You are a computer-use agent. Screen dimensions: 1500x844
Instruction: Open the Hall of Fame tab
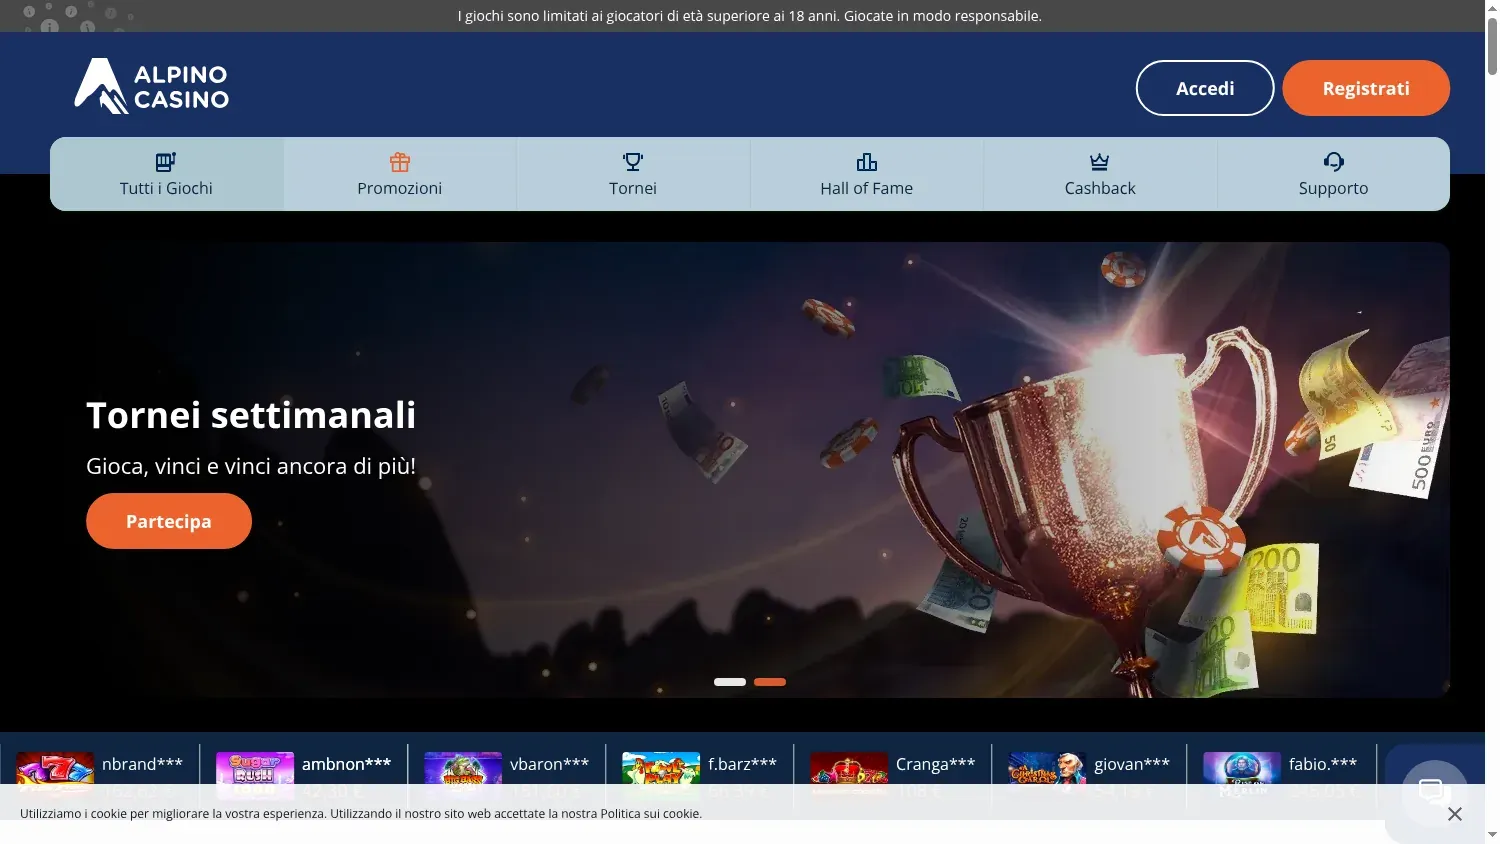click(867, 174)
